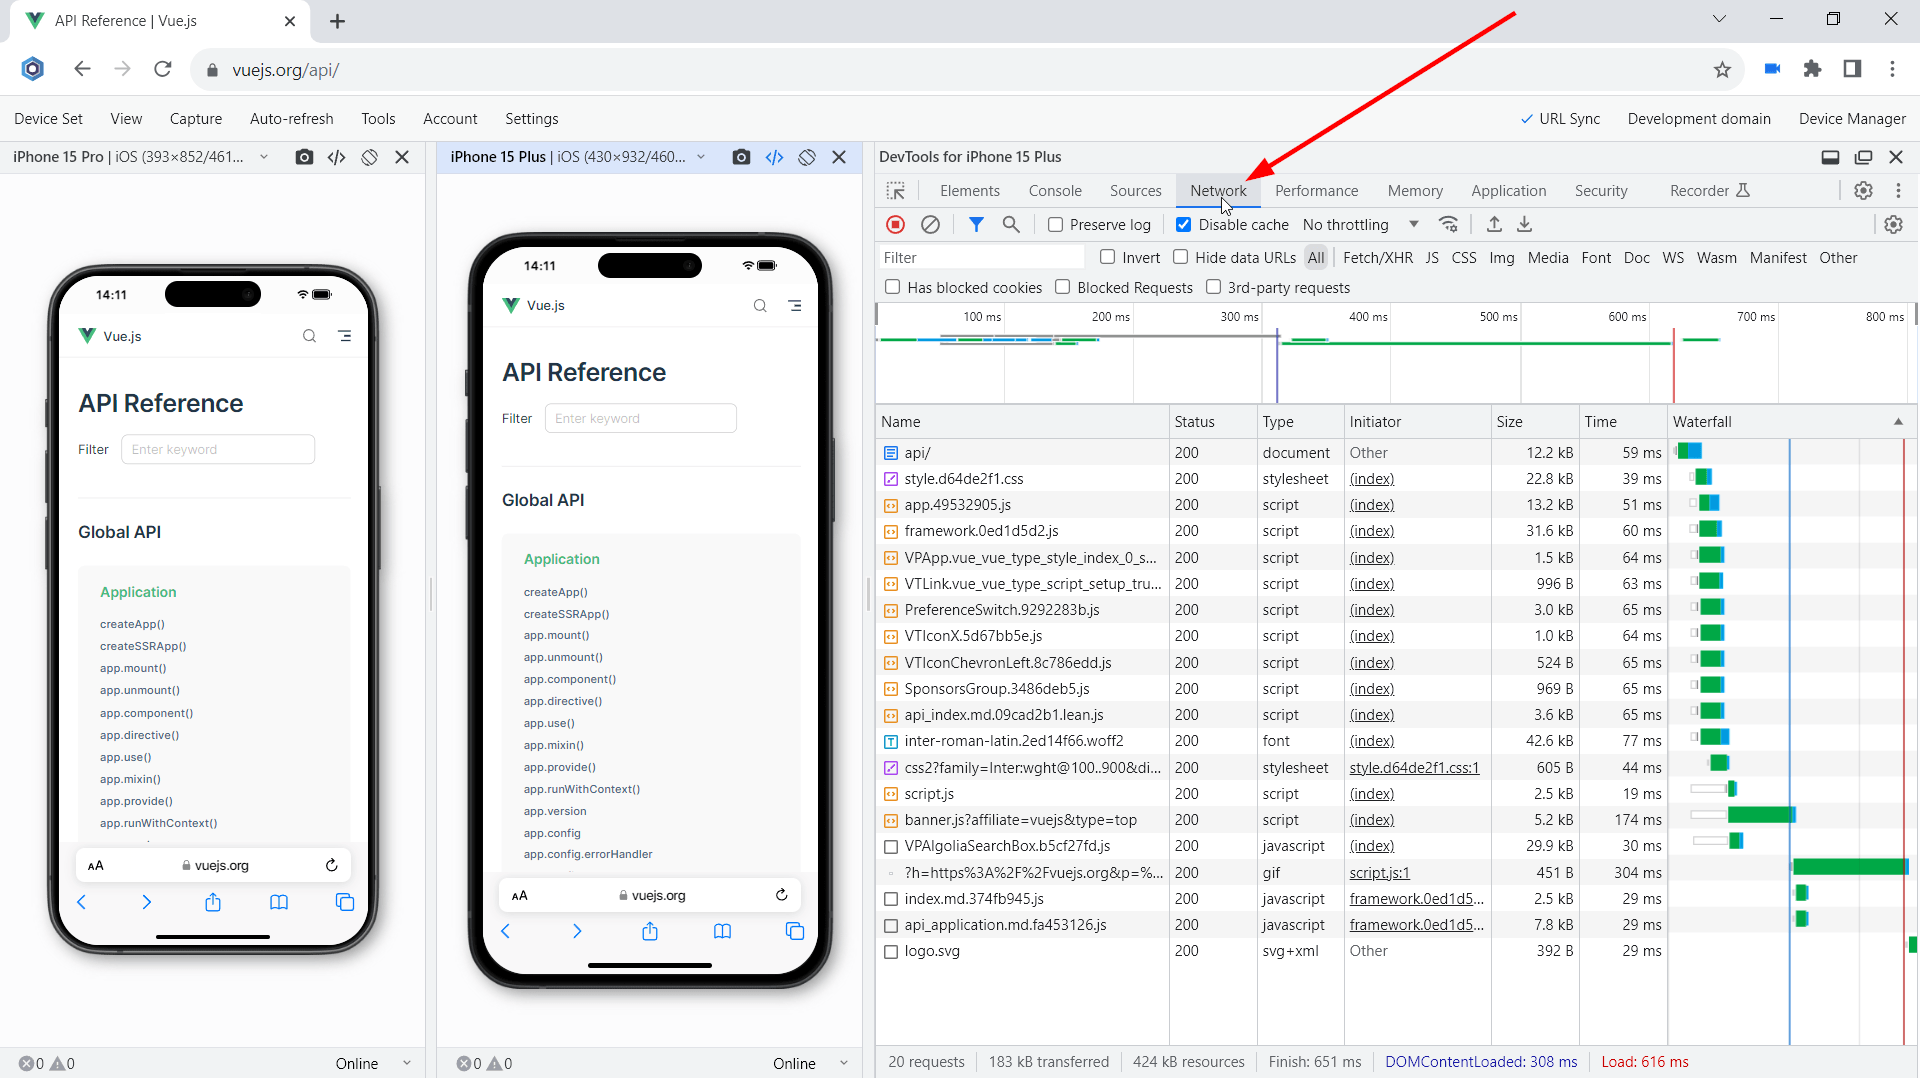Expand the iPhone 15 Plus device selector
1920x1078 pixels.
(x=701, y=157)
